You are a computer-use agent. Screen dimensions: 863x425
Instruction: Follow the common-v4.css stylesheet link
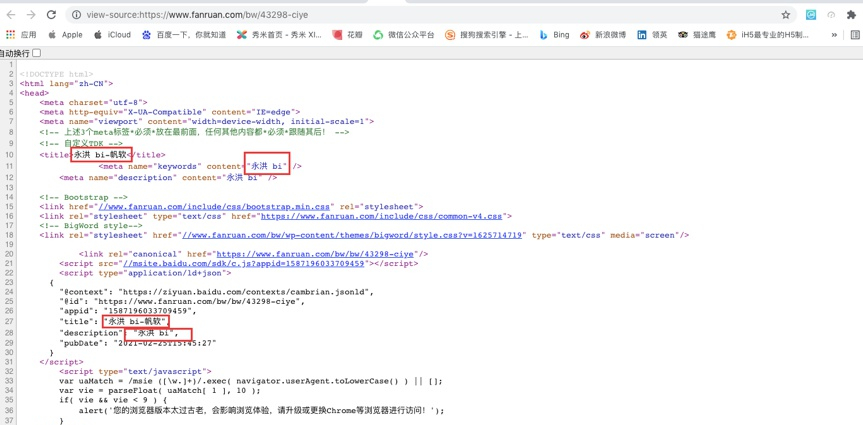[x=381, y=216]
